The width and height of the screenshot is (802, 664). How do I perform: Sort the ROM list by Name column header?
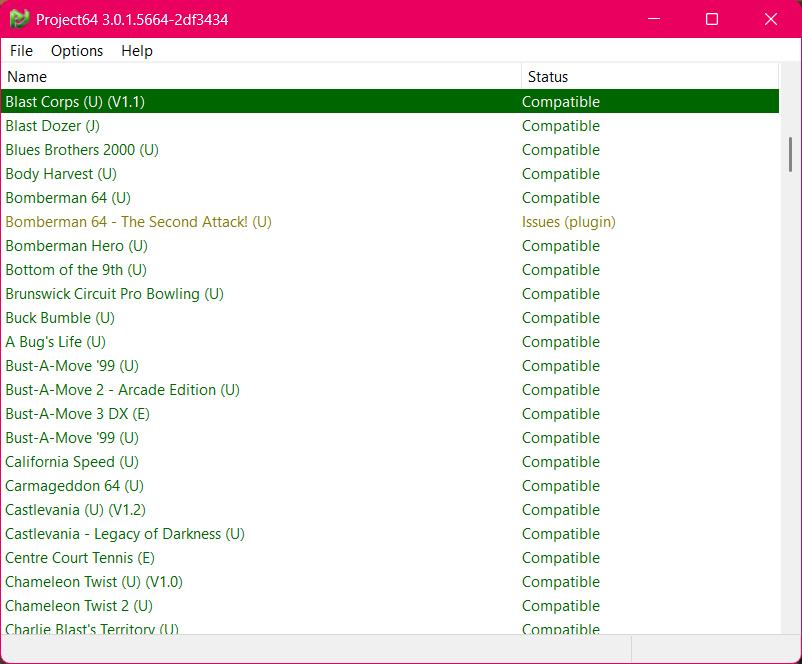(261, 77)
